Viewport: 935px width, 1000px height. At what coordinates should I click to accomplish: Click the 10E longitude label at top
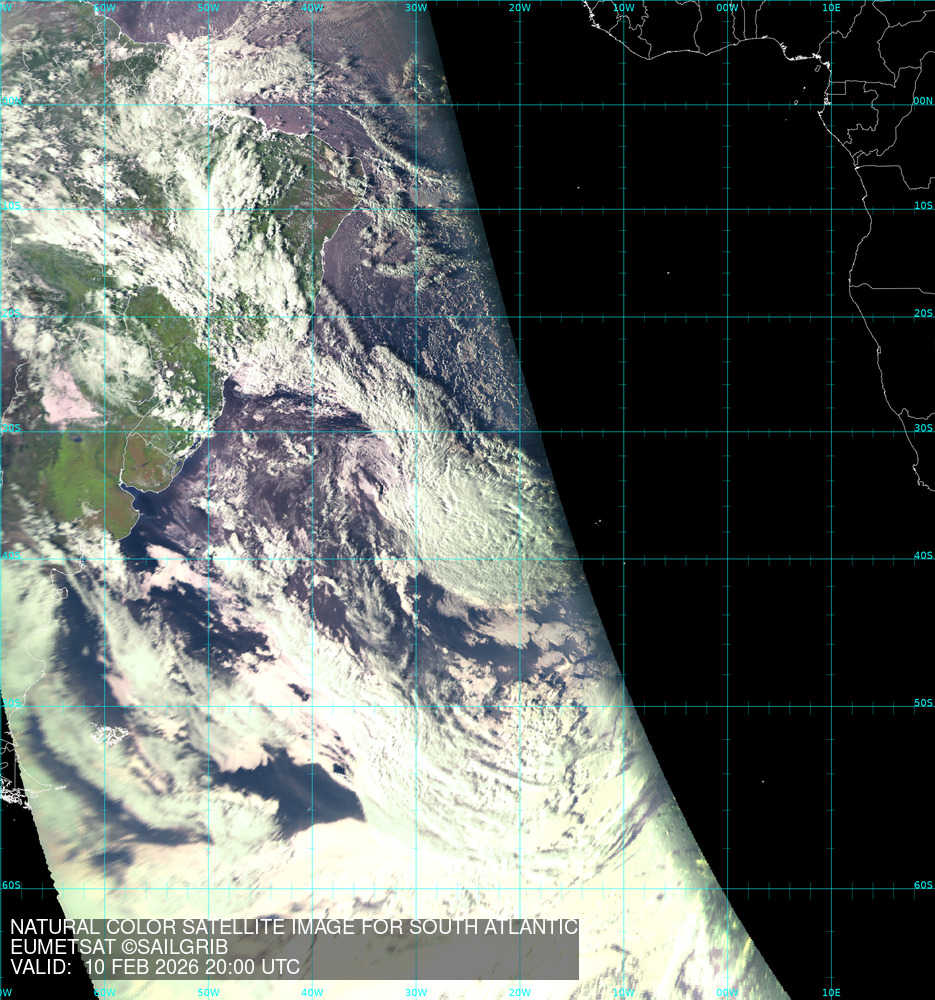click(x=830, y=8)
